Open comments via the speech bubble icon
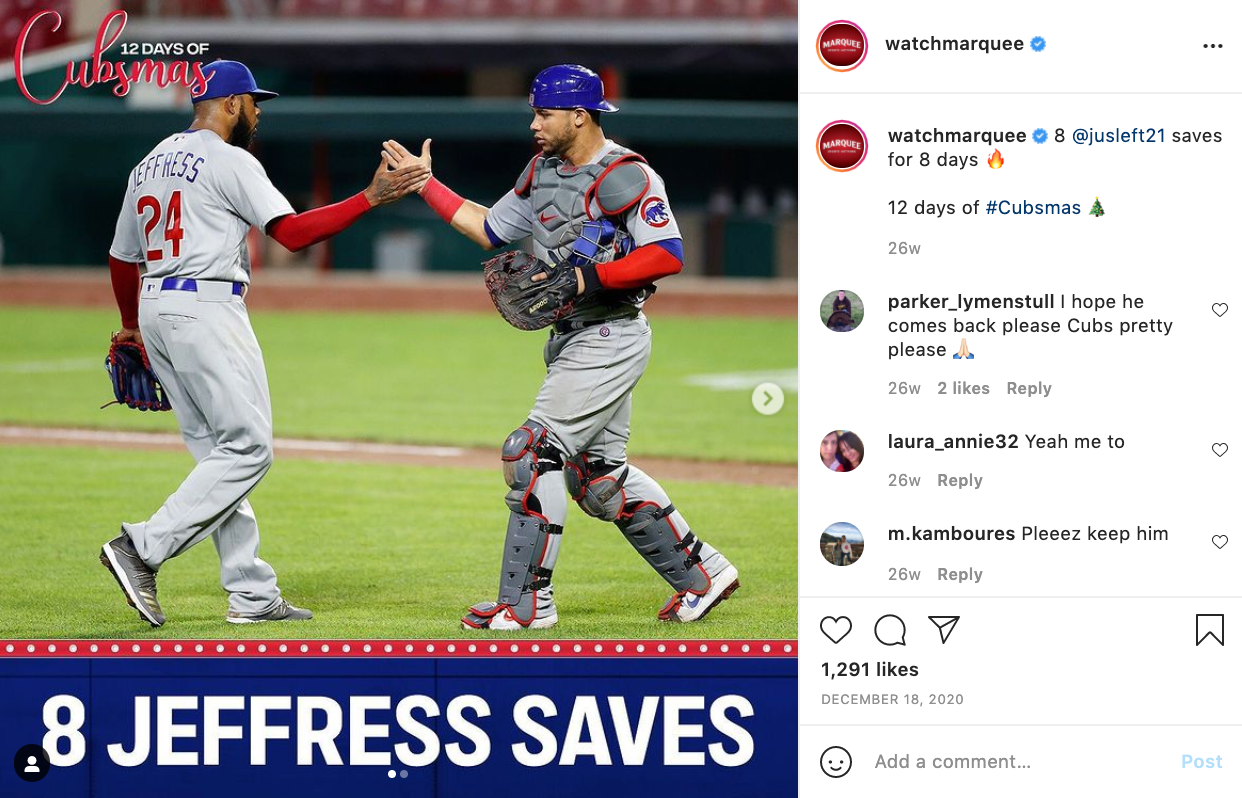Image resolution: width=1242 pixels, height=798 pixels. pos(890,630)
